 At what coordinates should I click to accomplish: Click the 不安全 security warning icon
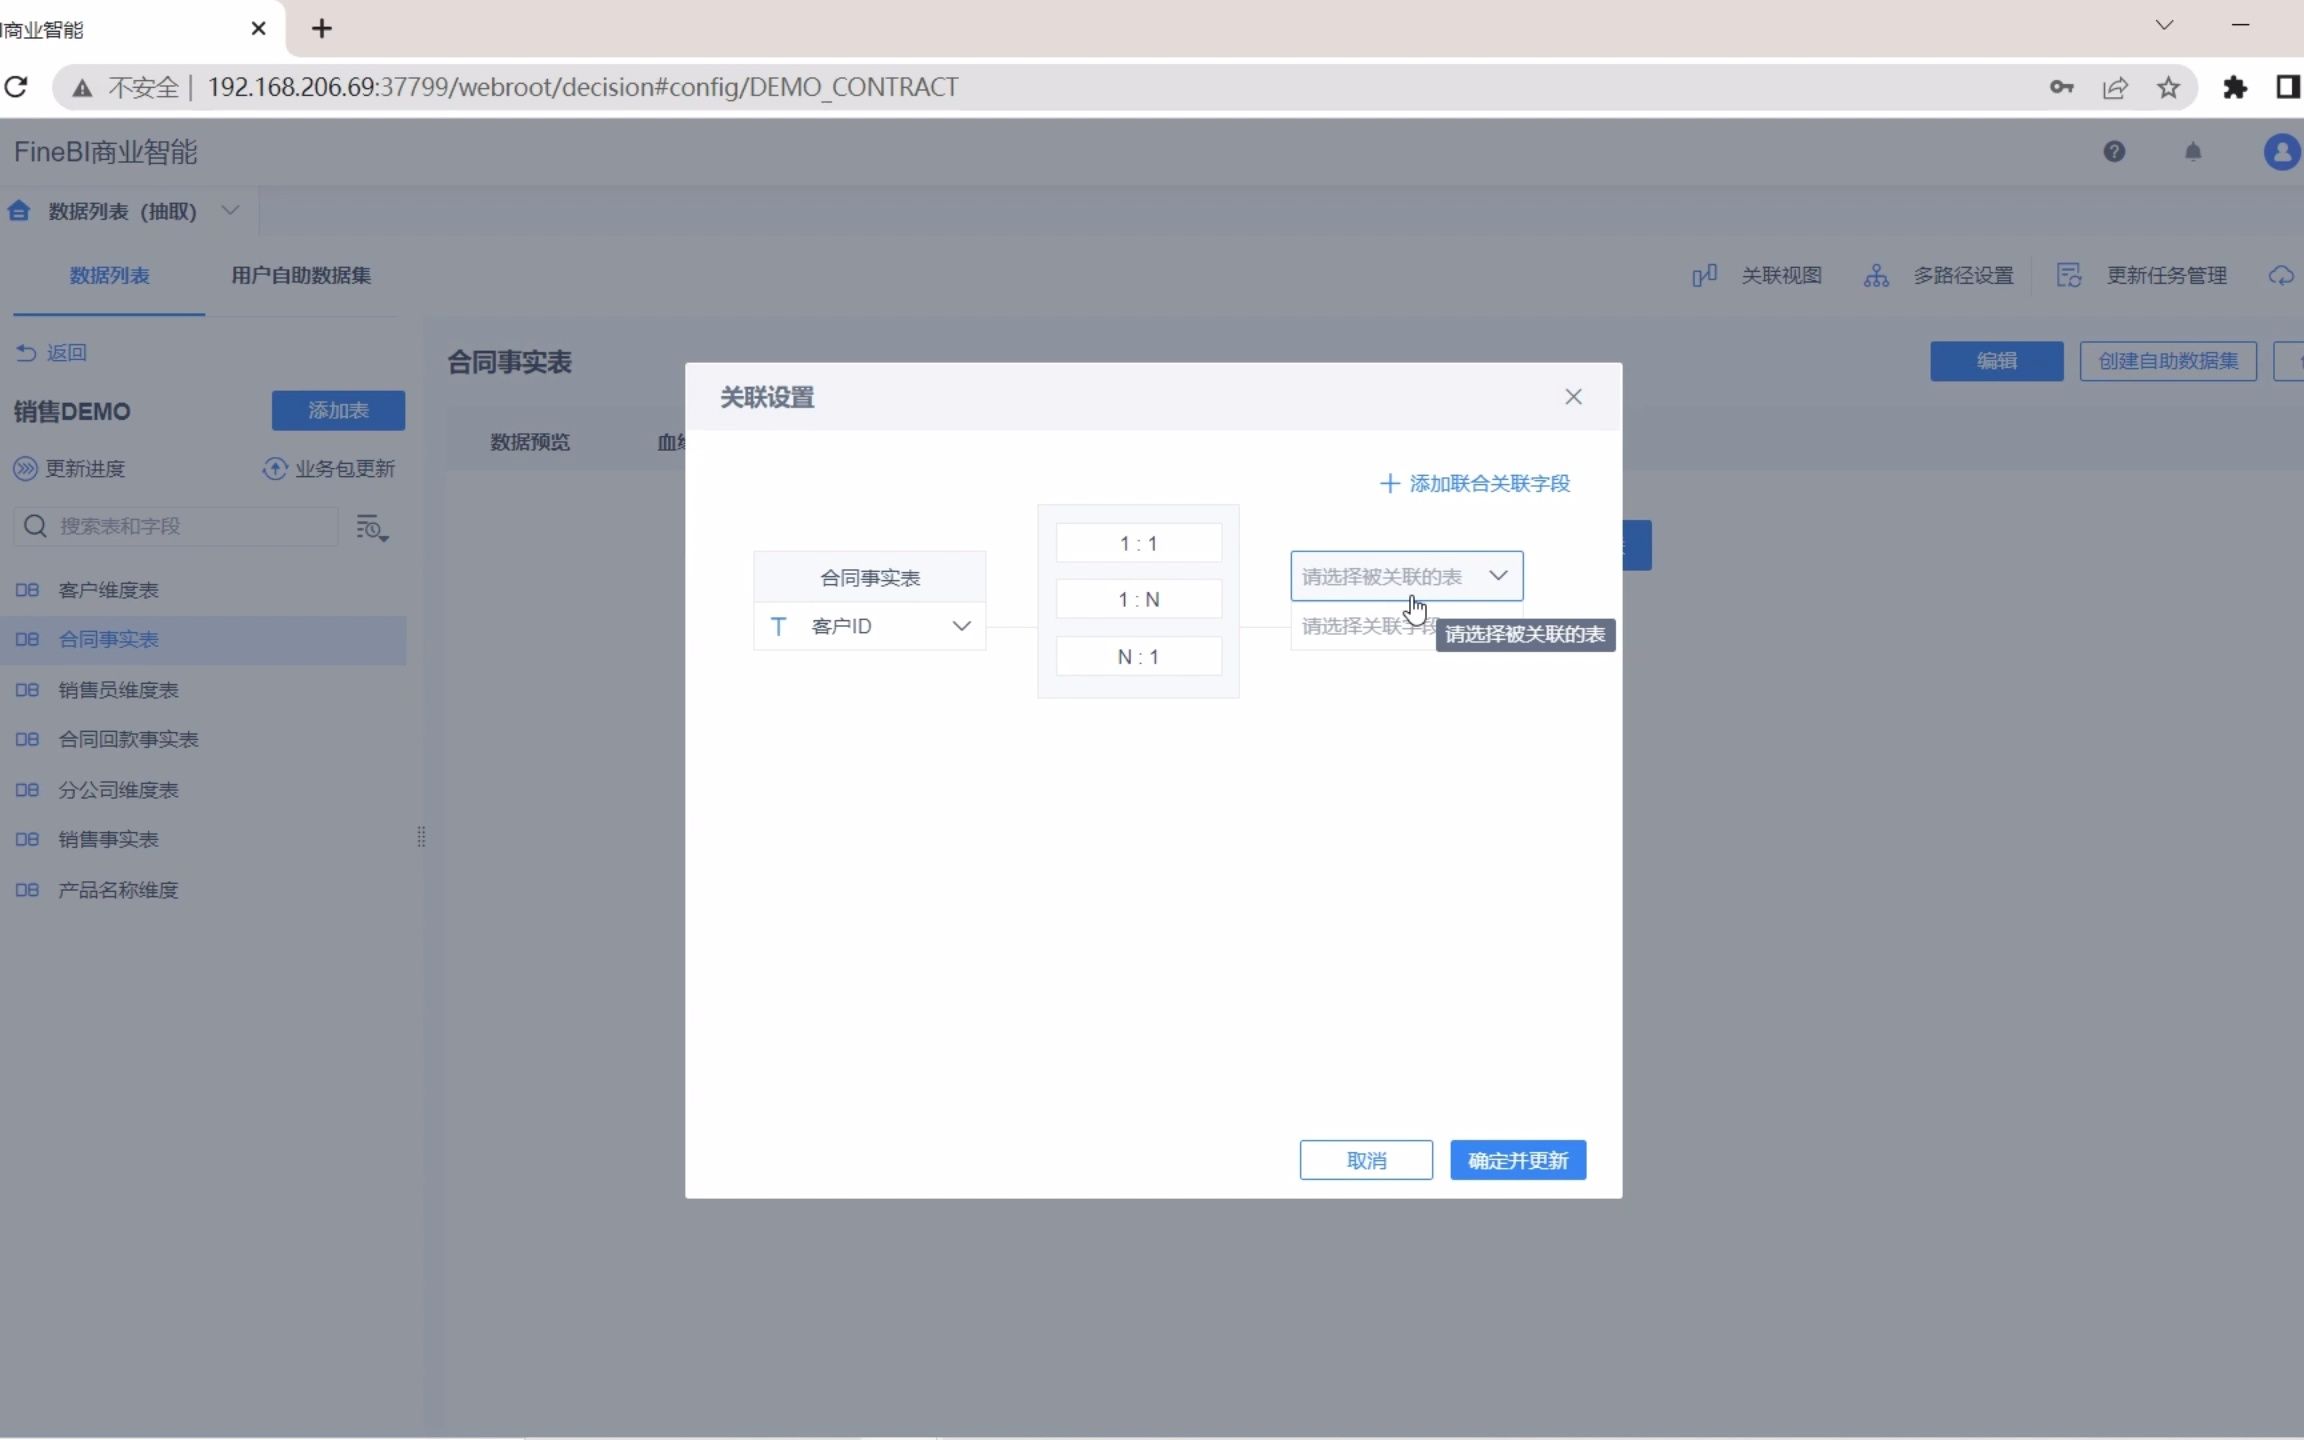click(83, 89)
